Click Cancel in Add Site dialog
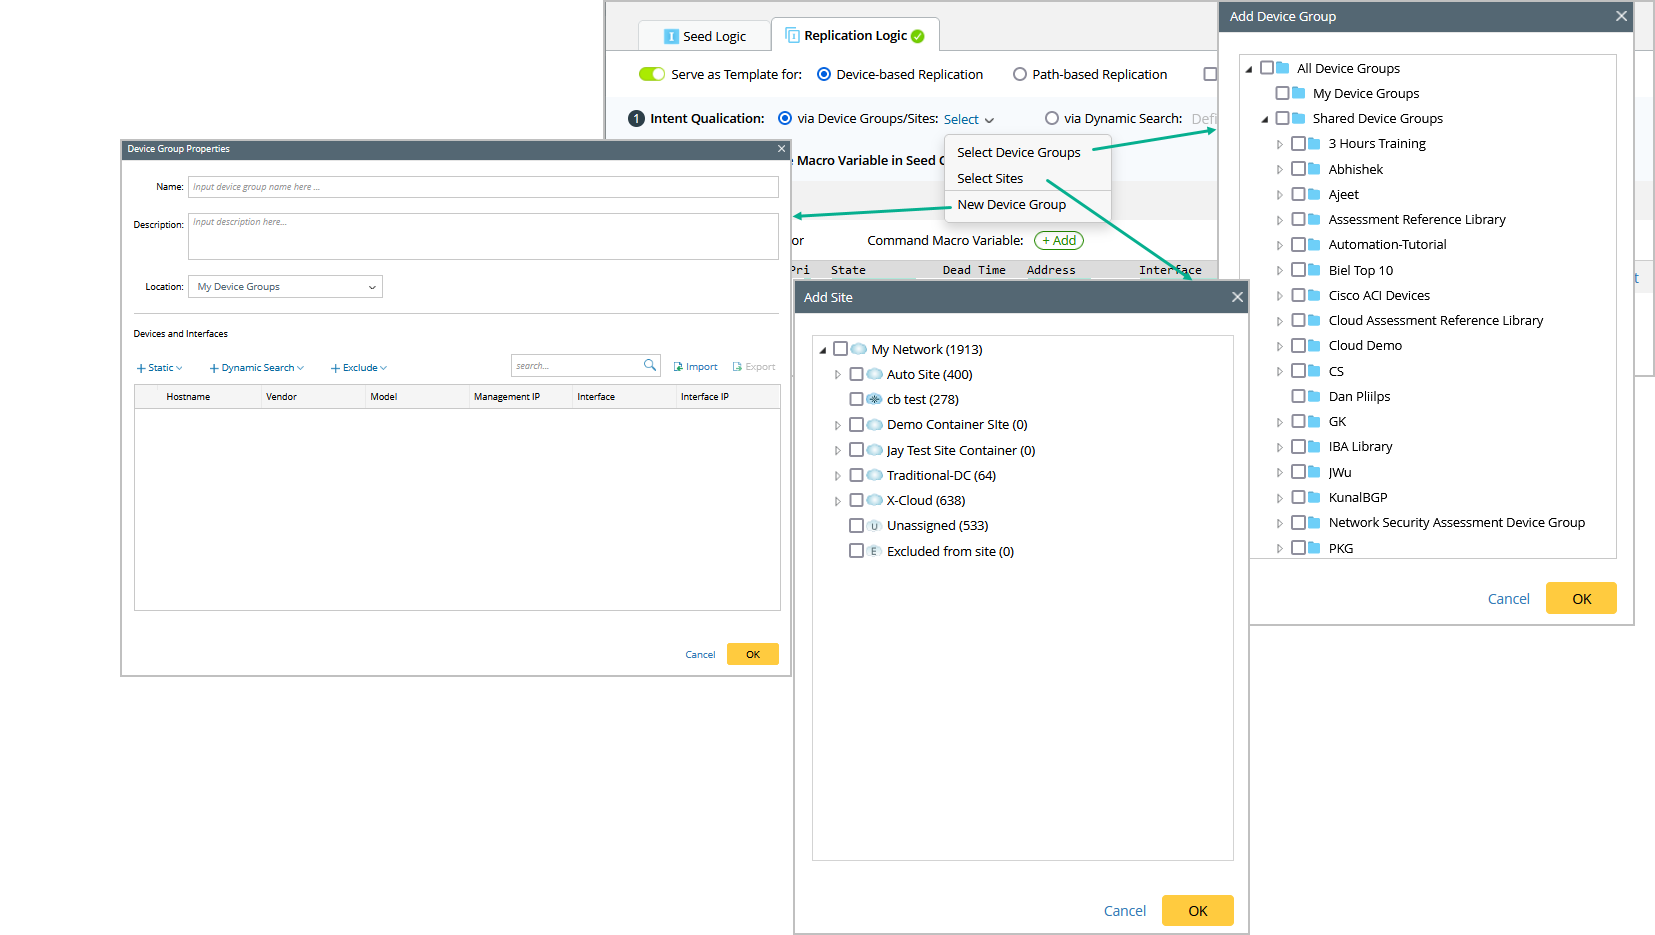The height and width of the screenshot is (935, 1655). tap(1125, 911)
